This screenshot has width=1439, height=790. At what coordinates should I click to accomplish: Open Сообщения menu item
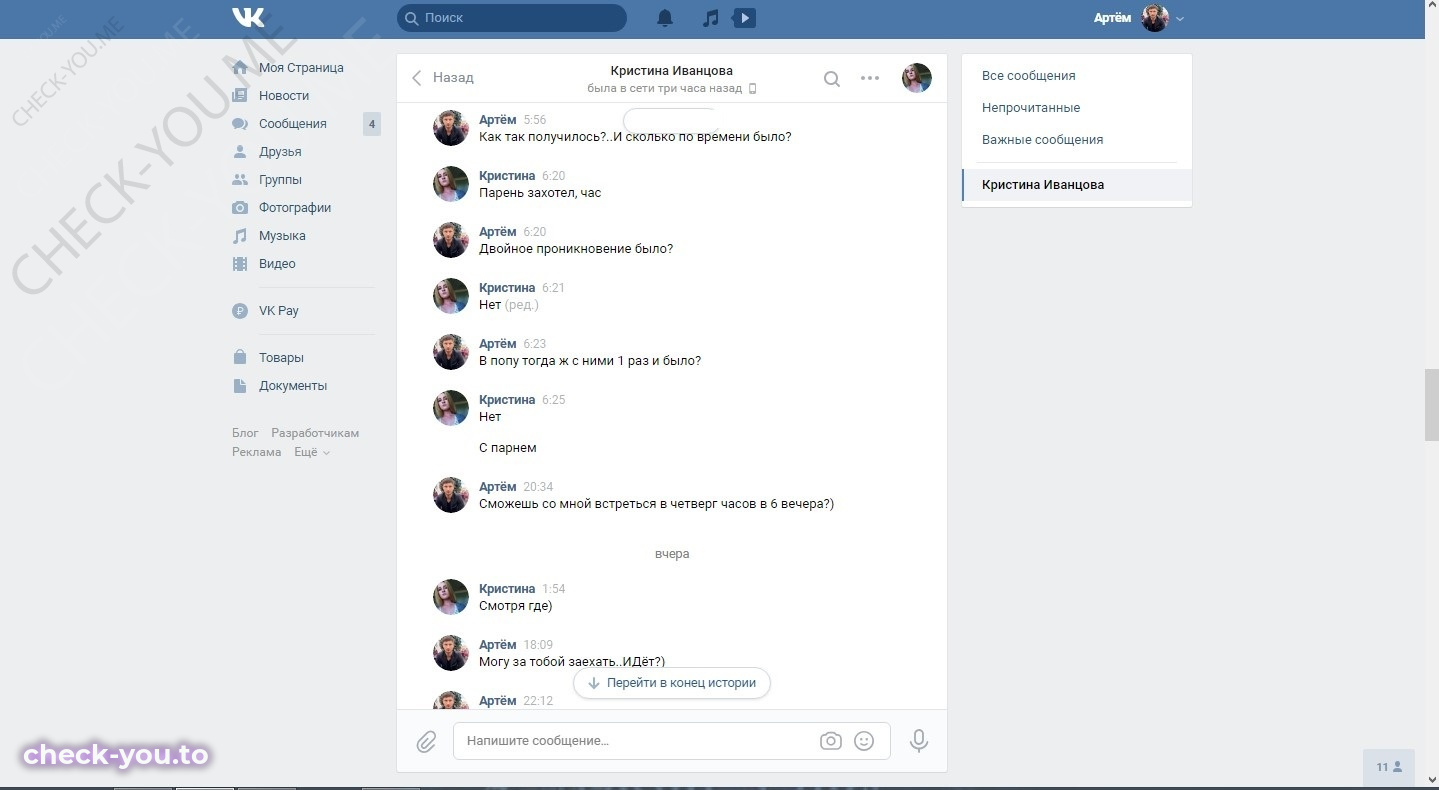click(x=293, y=124)
